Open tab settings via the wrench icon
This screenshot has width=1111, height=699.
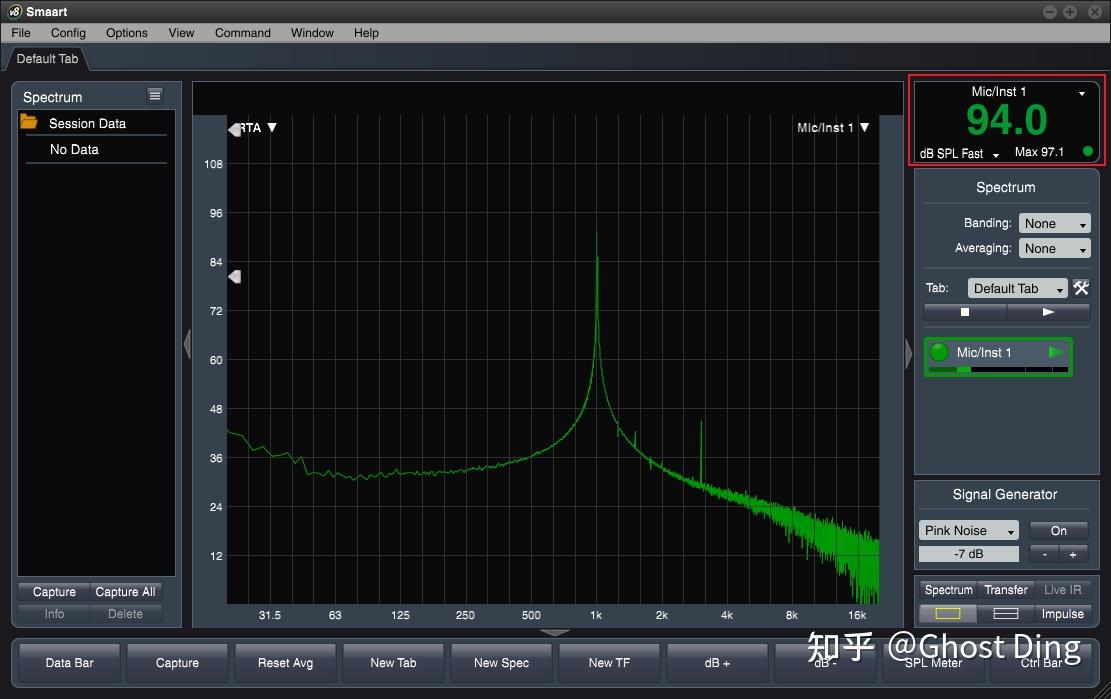pyautogui.click(x=1080, y=288)
